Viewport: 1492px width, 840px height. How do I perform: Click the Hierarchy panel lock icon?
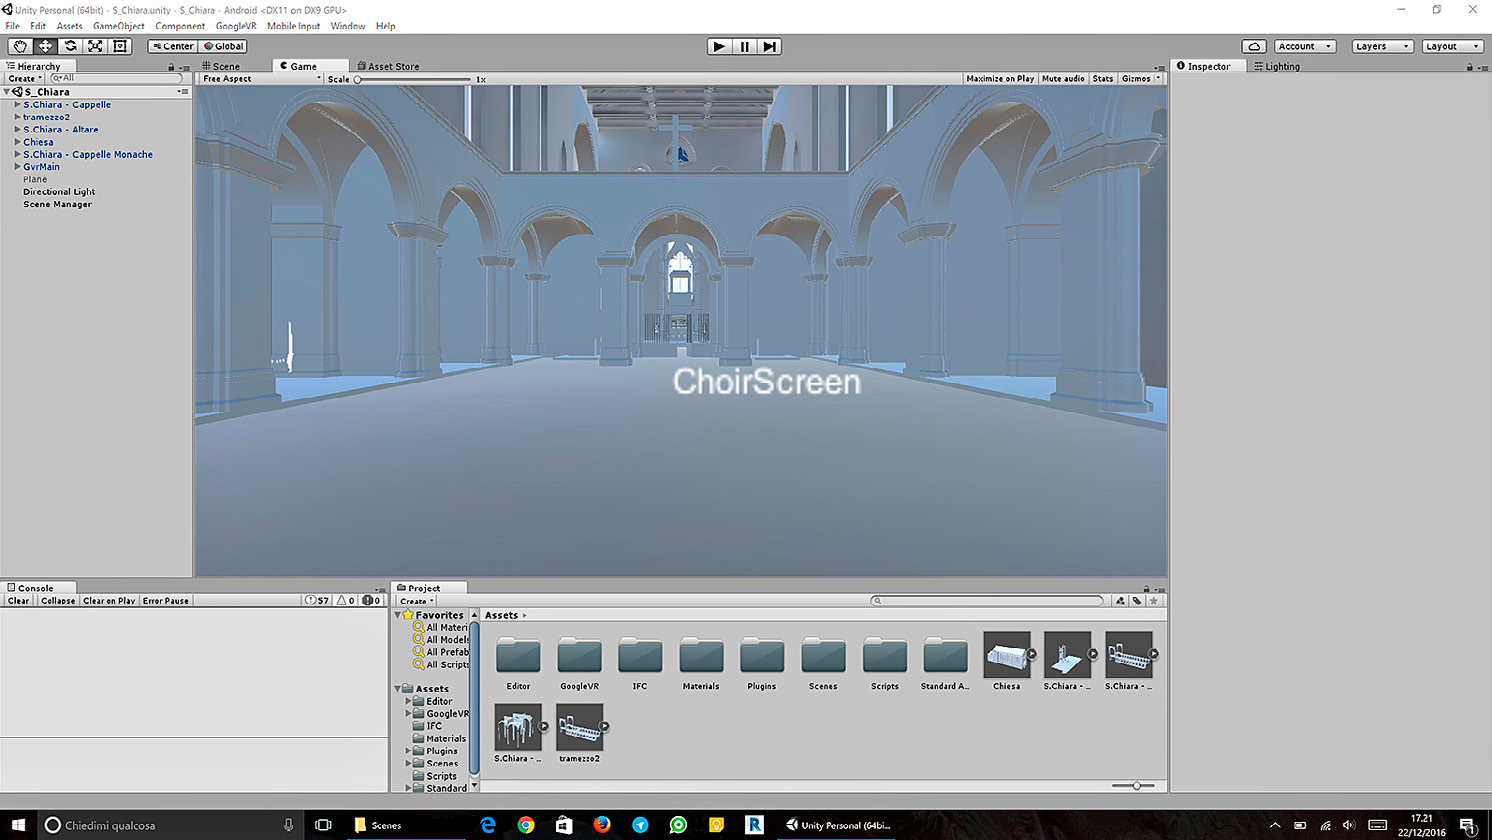pyautogui.click(x=171, y=67)
